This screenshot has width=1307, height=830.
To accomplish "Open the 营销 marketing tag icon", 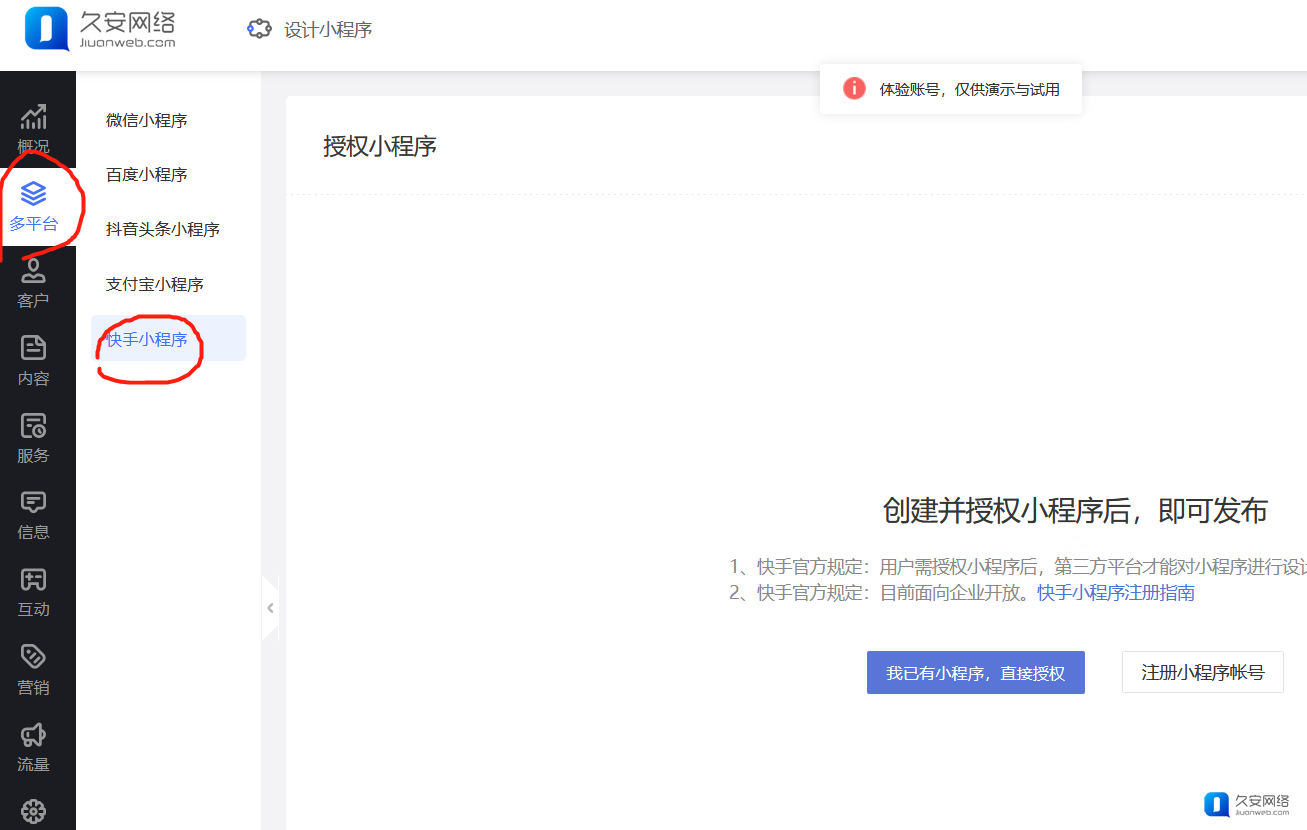I will [34, 656].
